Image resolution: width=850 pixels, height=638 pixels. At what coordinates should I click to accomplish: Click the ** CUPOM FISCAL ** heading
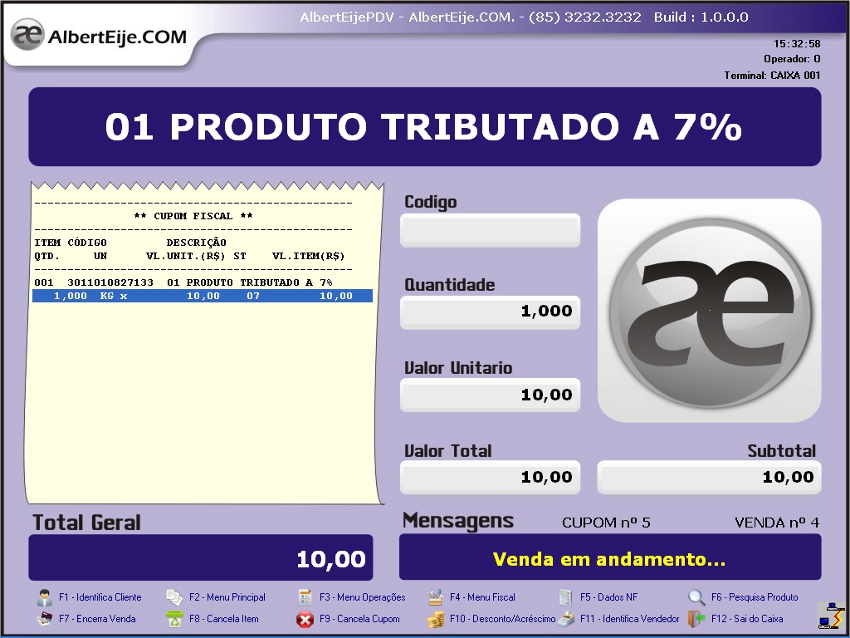tap(193, 216)
